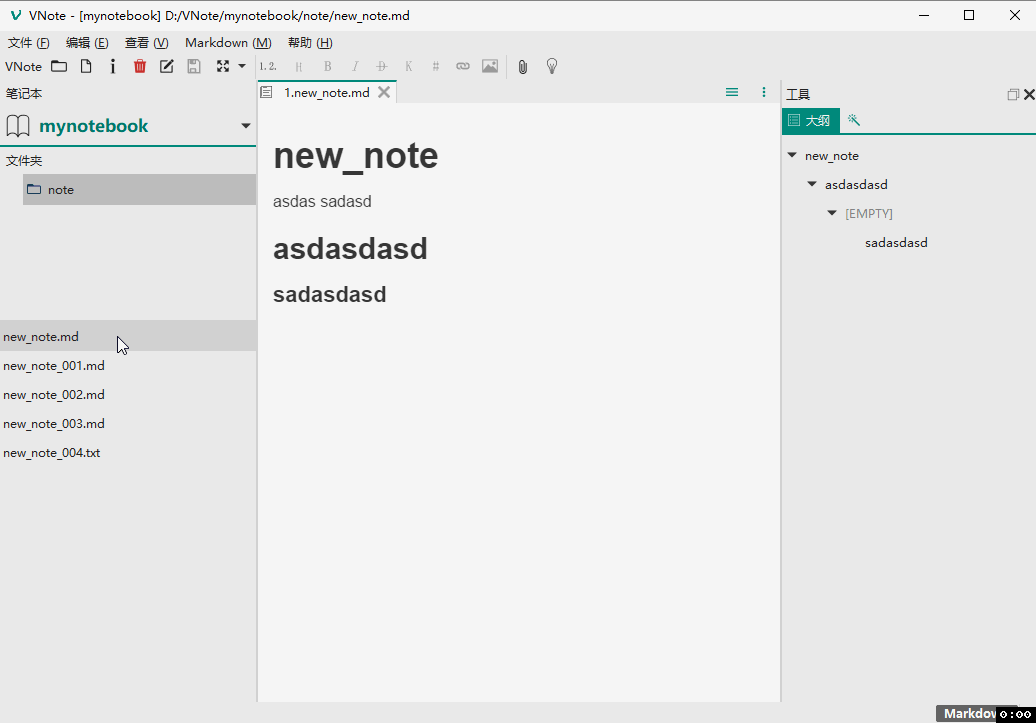Open the 编辑 (E) menu
Viewport: 1036px width, 723px height.
(x=87, y=43)
